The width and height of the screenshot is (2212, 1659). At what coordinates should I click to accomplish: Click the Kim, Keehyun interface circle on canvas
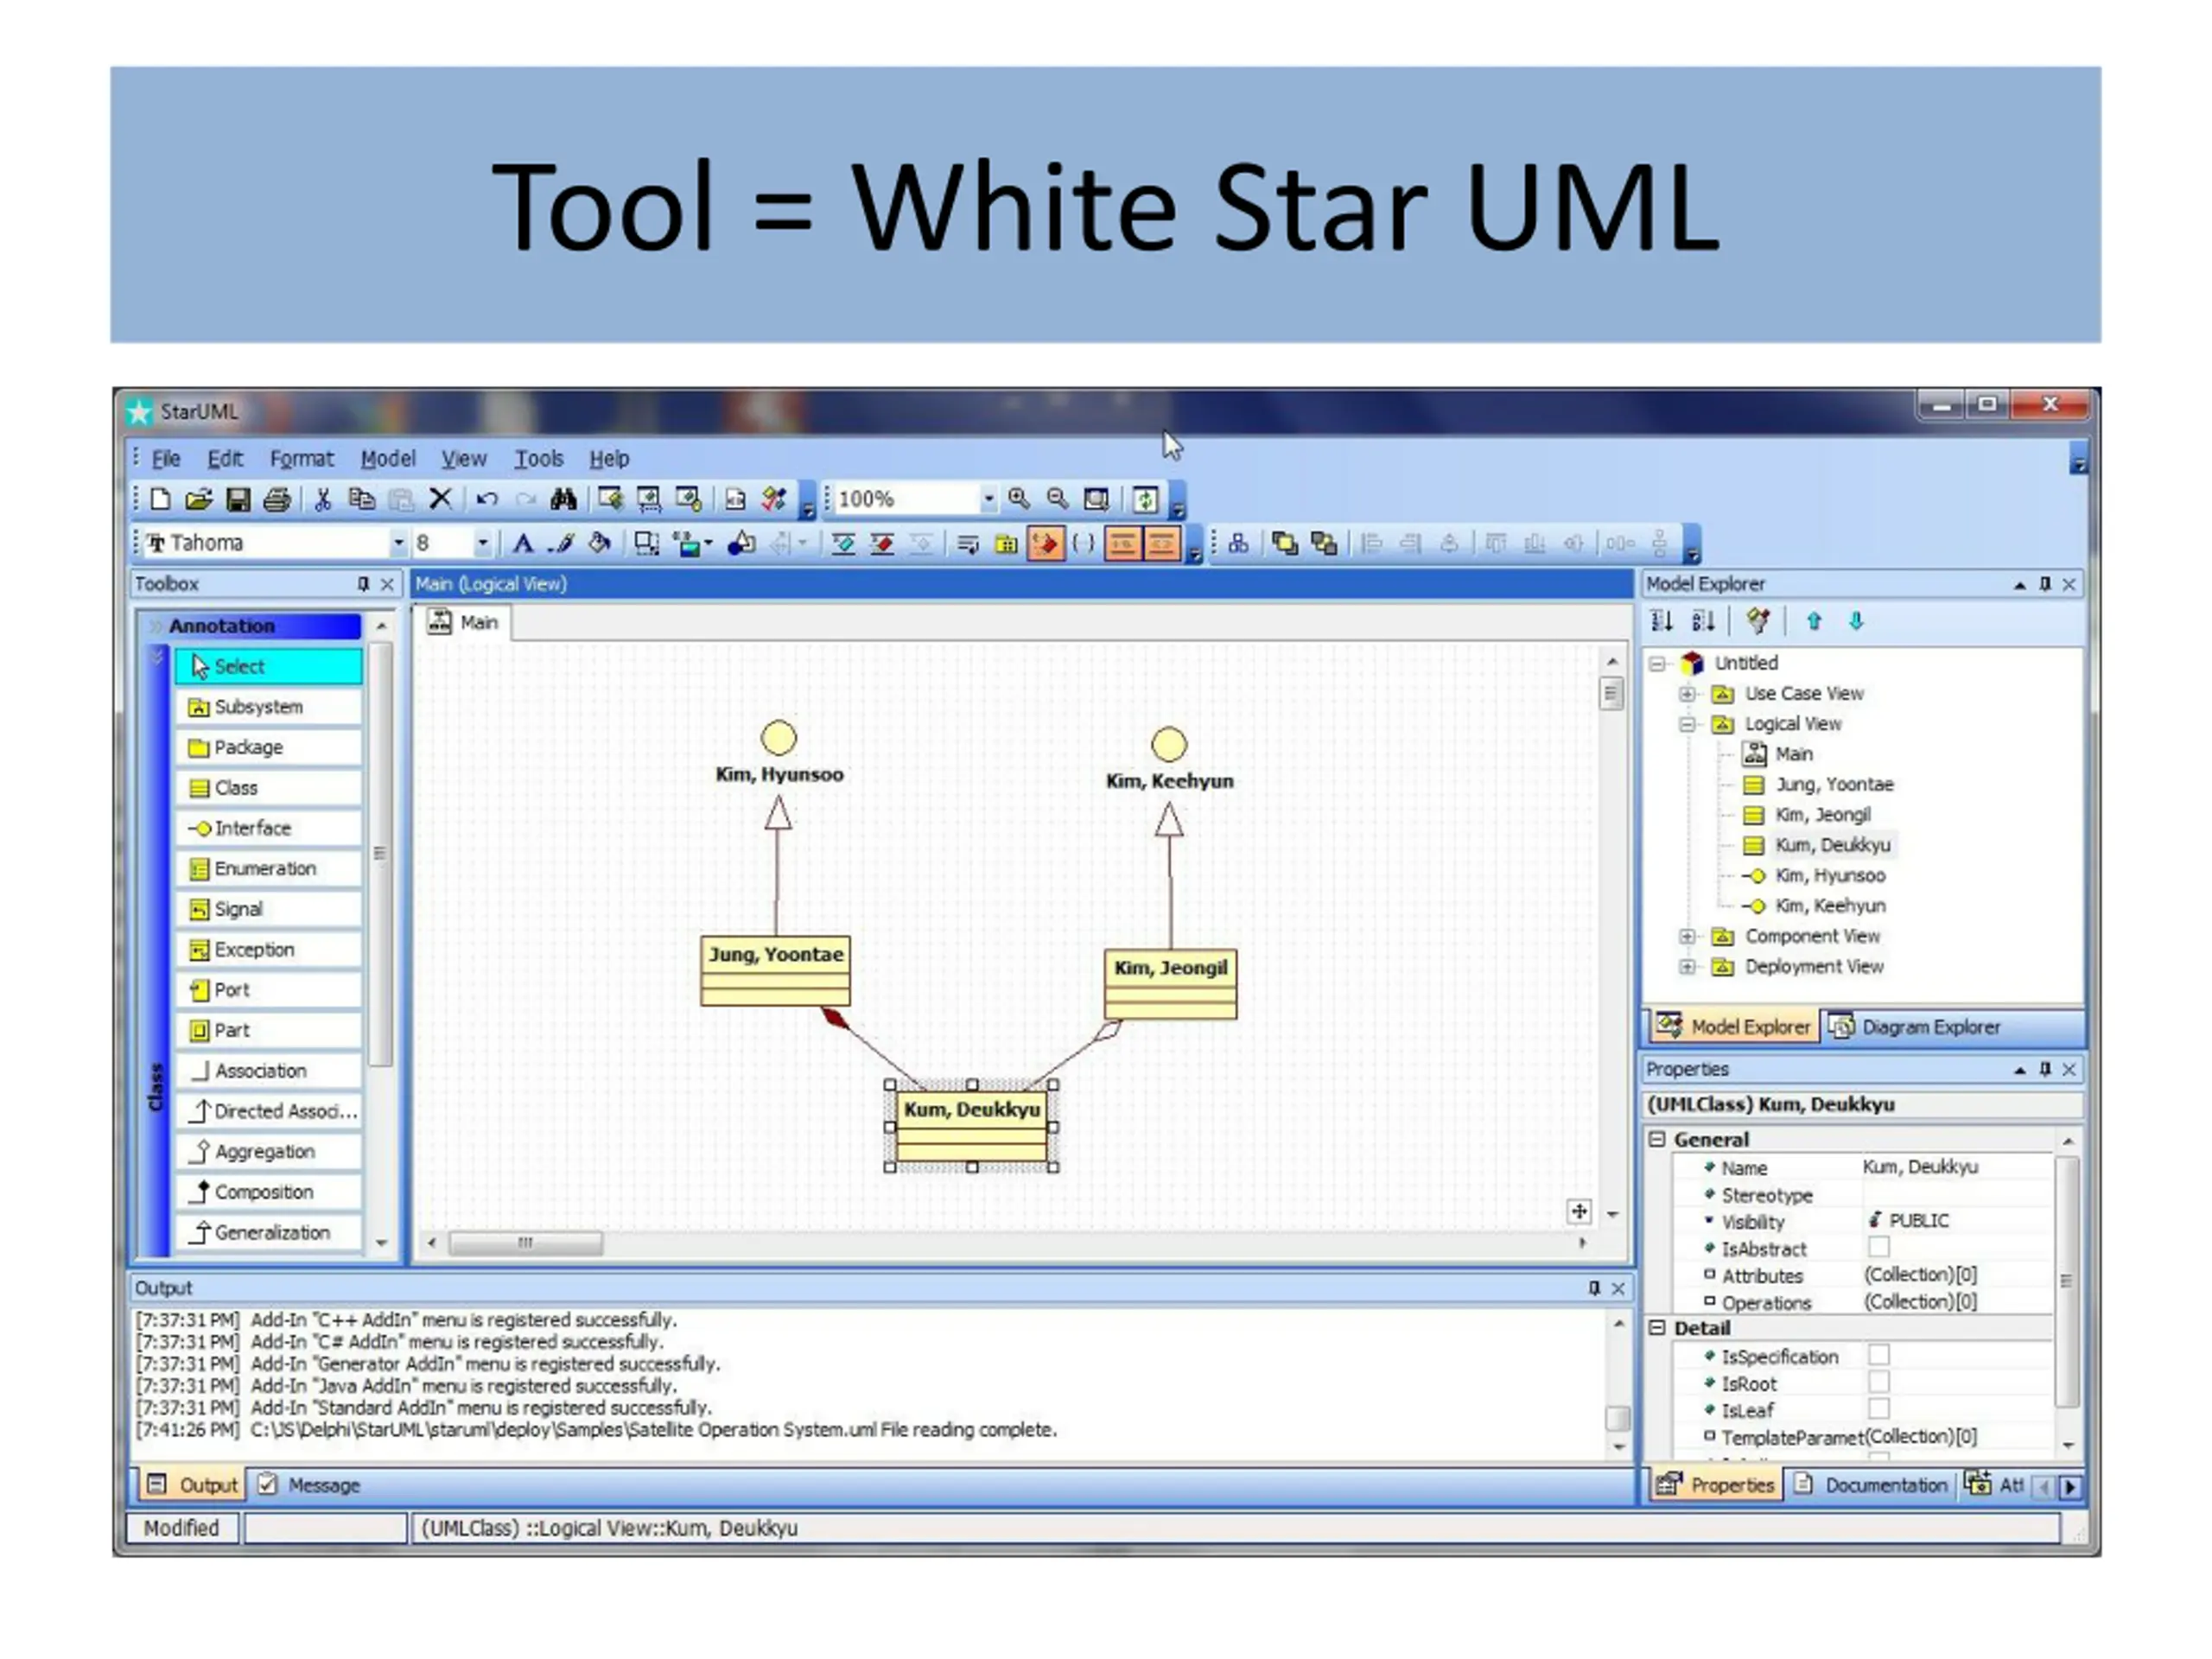click(x=1169, y=744)
